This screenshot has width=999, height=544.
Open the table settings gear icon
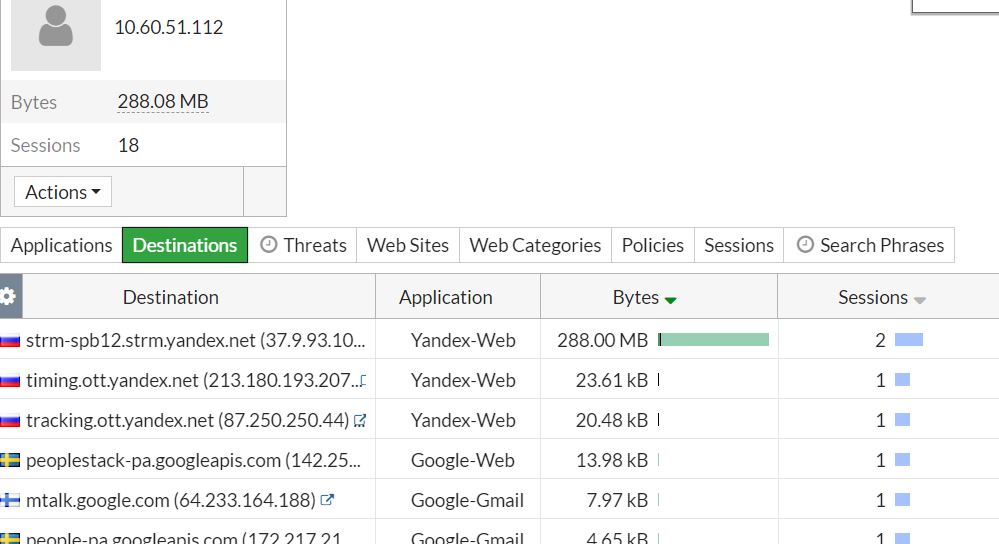coord(8,297)
